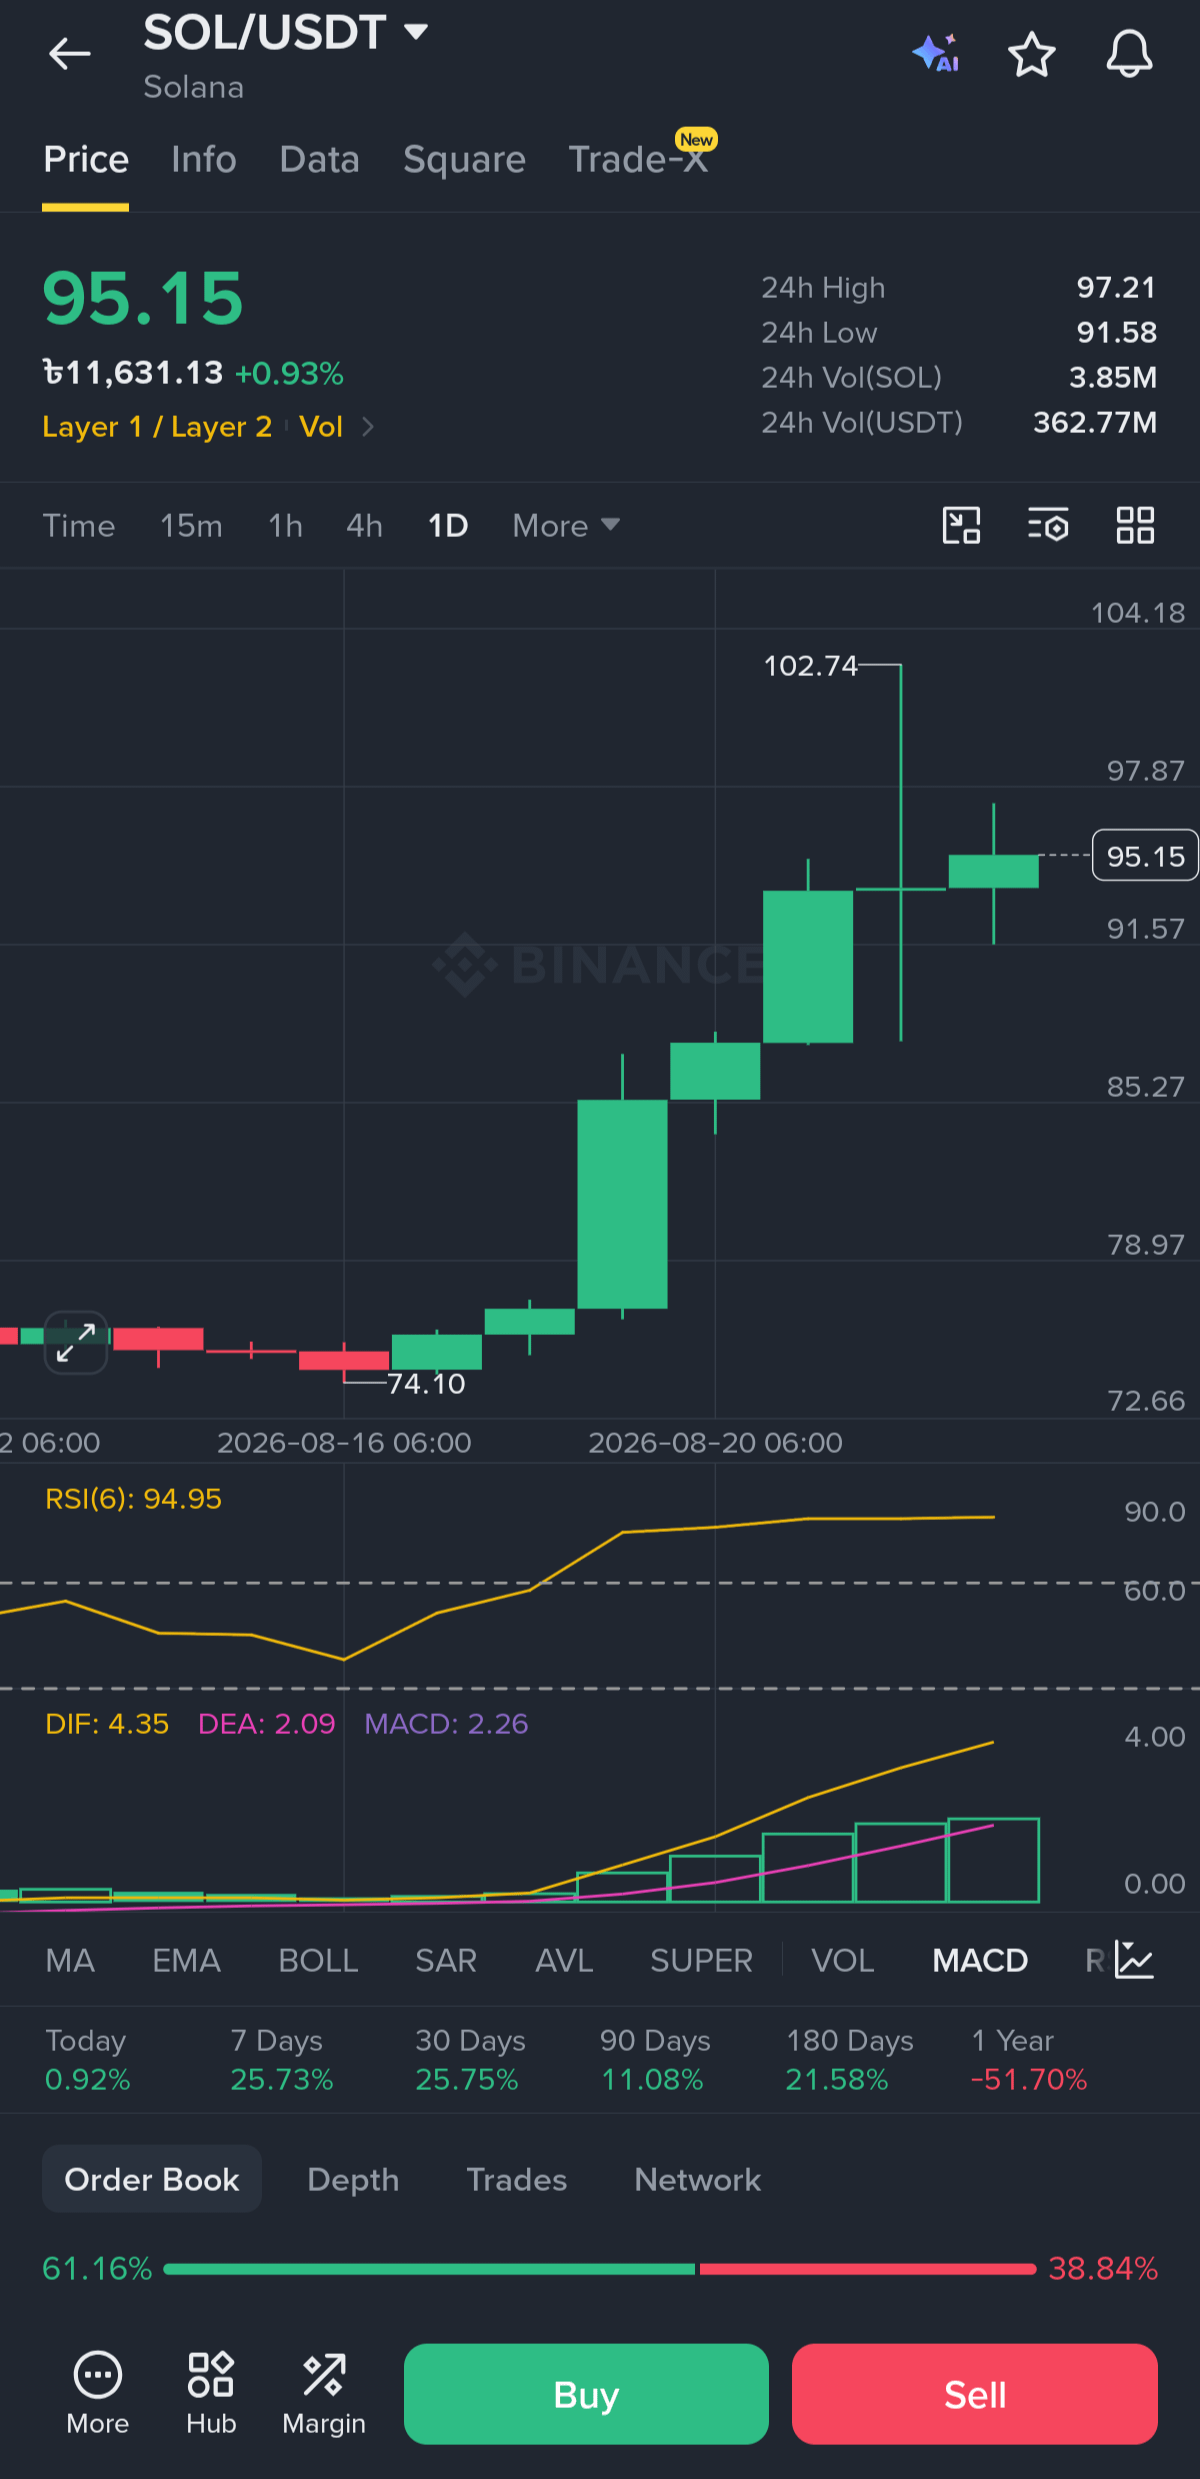Screen dimensions: 1200x2479
Task: Open the AI assistant sparkle icon
Action: pyautogui.click(x=936, y=53)
